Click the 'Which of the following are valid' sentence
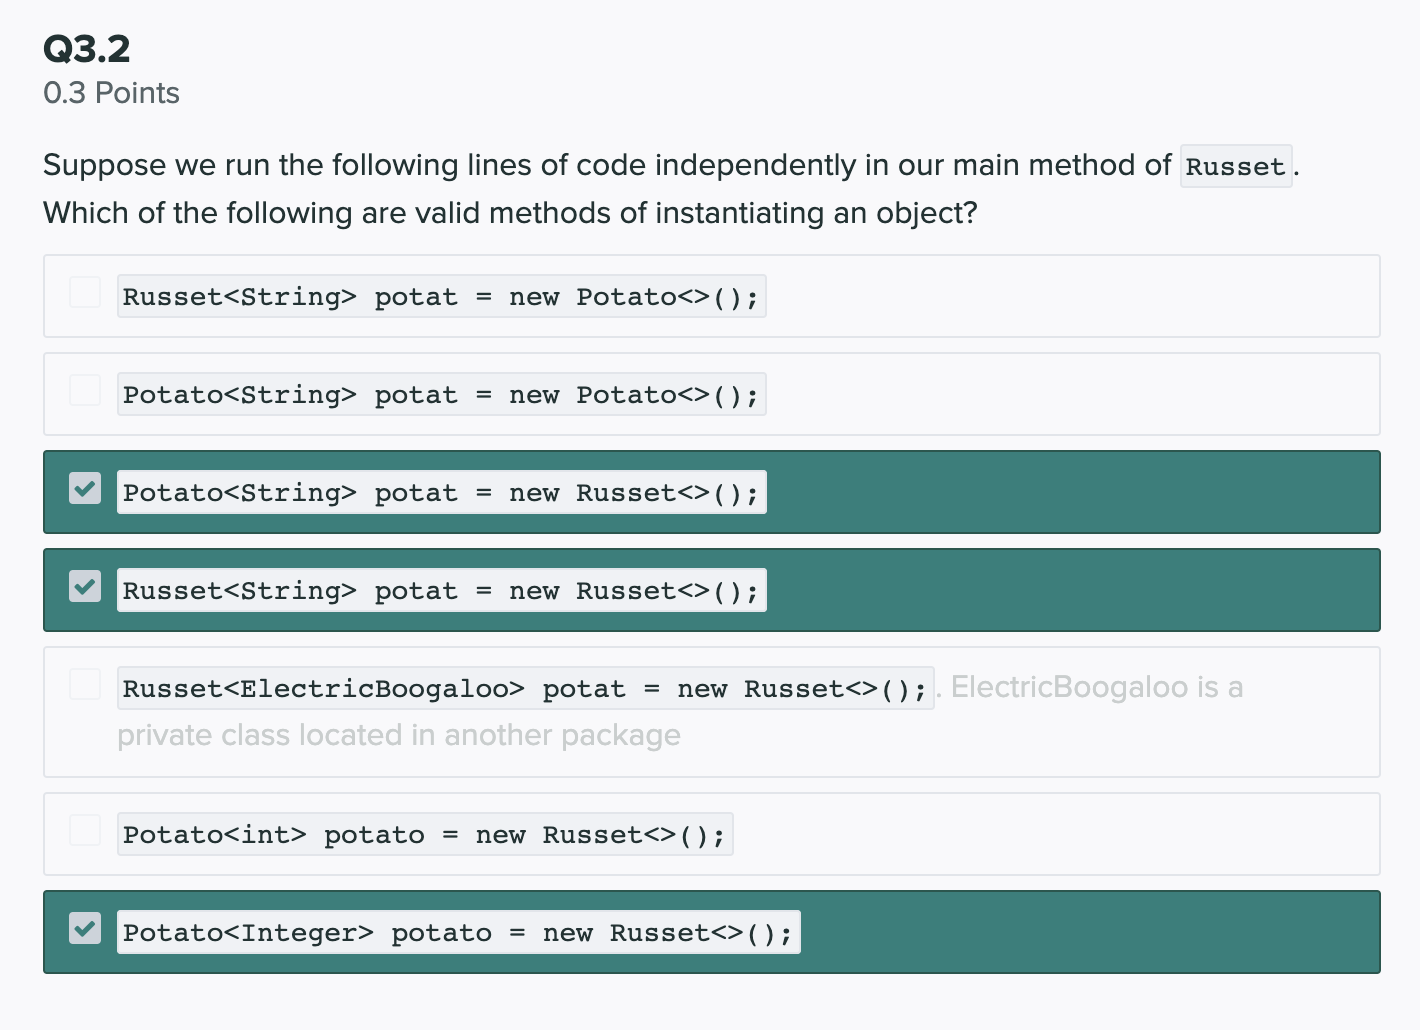This screenshot has width=1420, height=1030. point(510,213)
